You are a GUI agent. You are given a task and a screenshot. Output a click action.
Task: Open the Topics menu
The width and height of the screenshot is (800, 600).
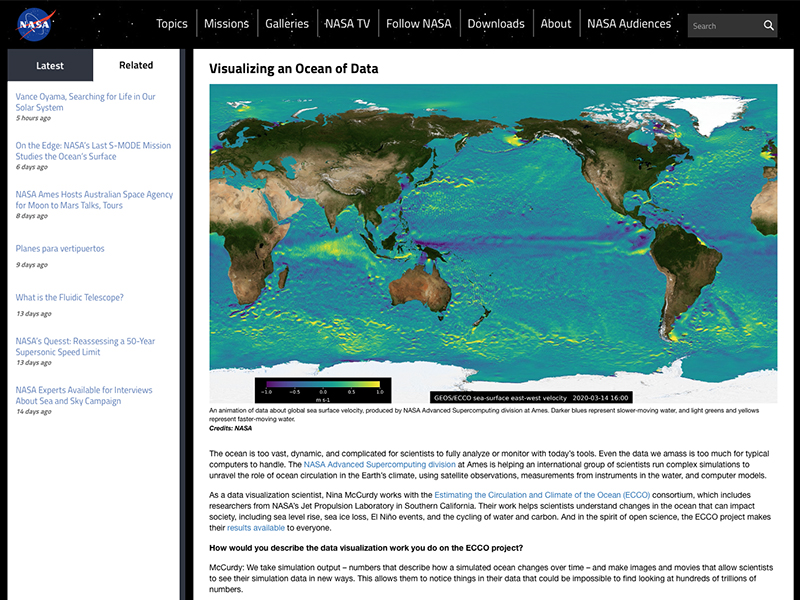[x=171, y=24]
